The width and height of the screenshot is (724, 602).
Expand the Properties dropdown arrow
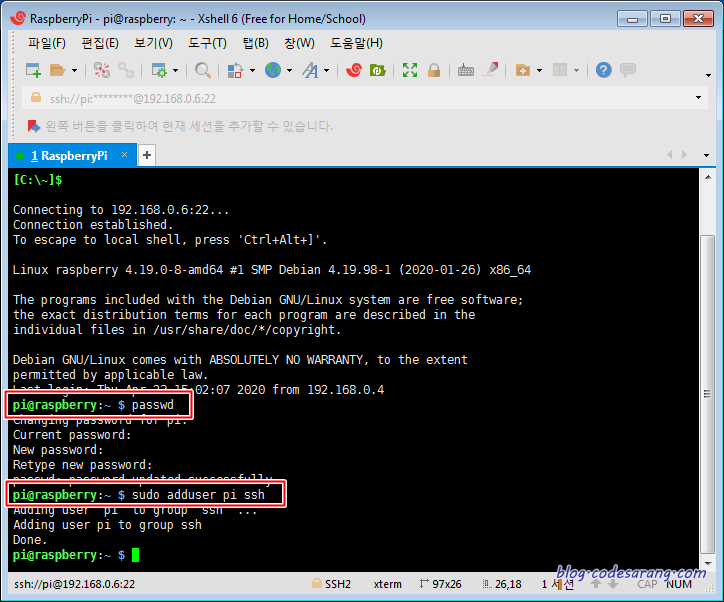[175, 71]
